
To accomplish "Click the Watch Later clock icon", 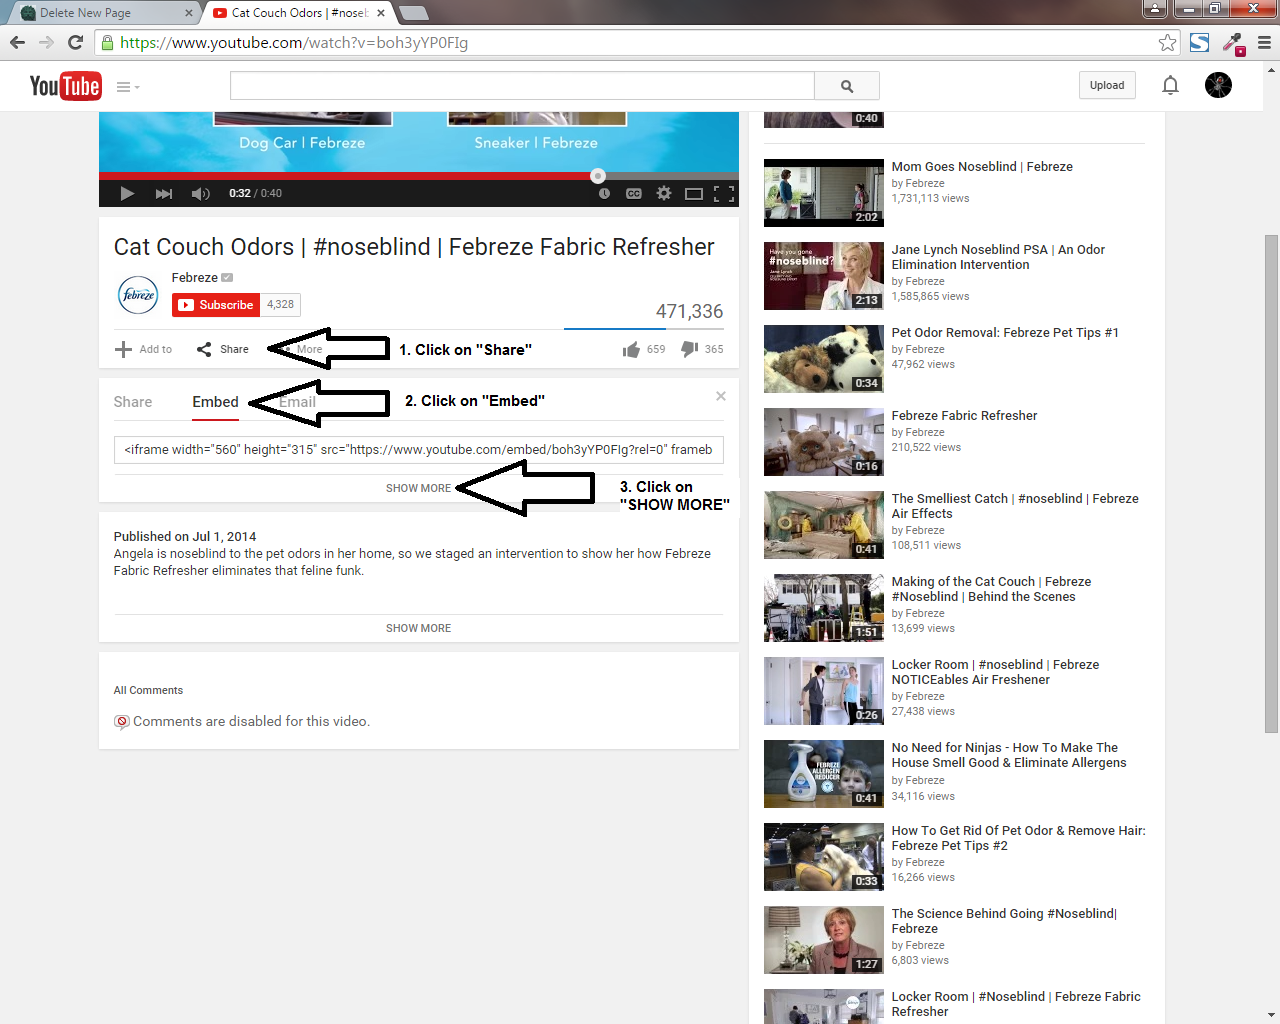I will pyautogui.click(x=604, y=194).
